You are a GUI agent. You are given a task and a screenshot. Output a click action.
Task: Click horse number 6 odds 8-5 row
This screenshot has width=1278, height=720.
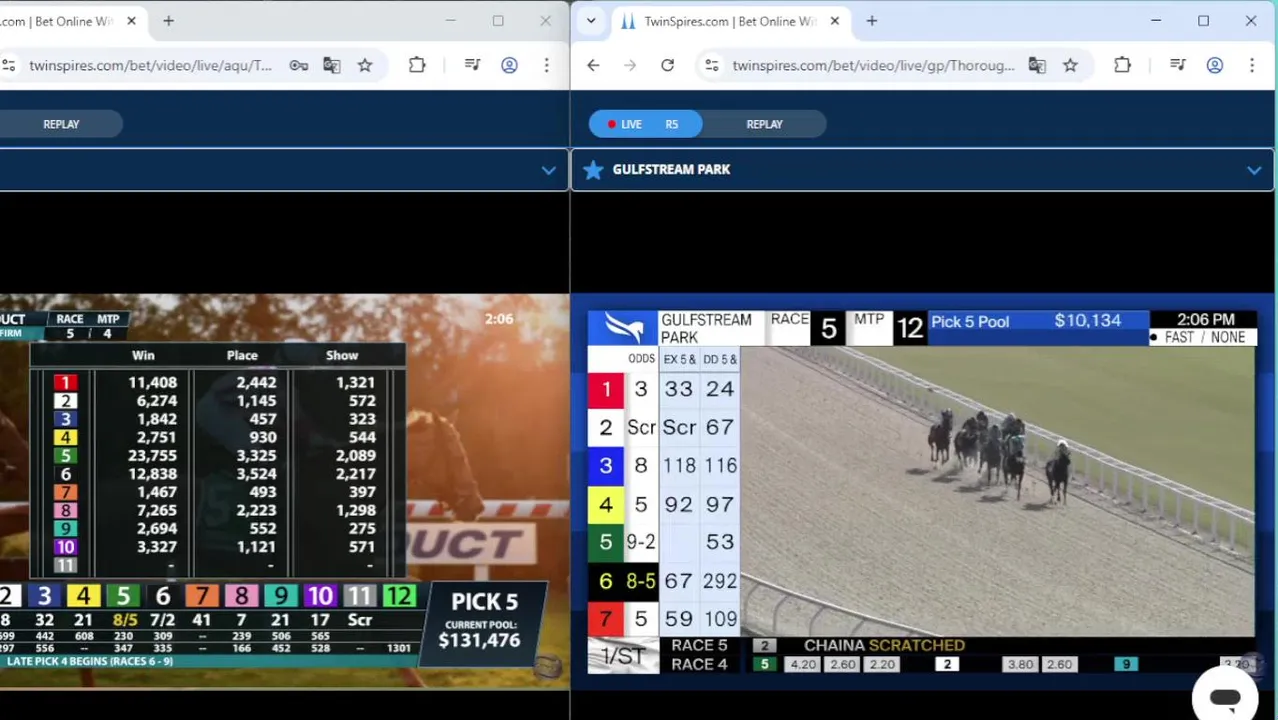pyautogui.click(x=664, y=580)
